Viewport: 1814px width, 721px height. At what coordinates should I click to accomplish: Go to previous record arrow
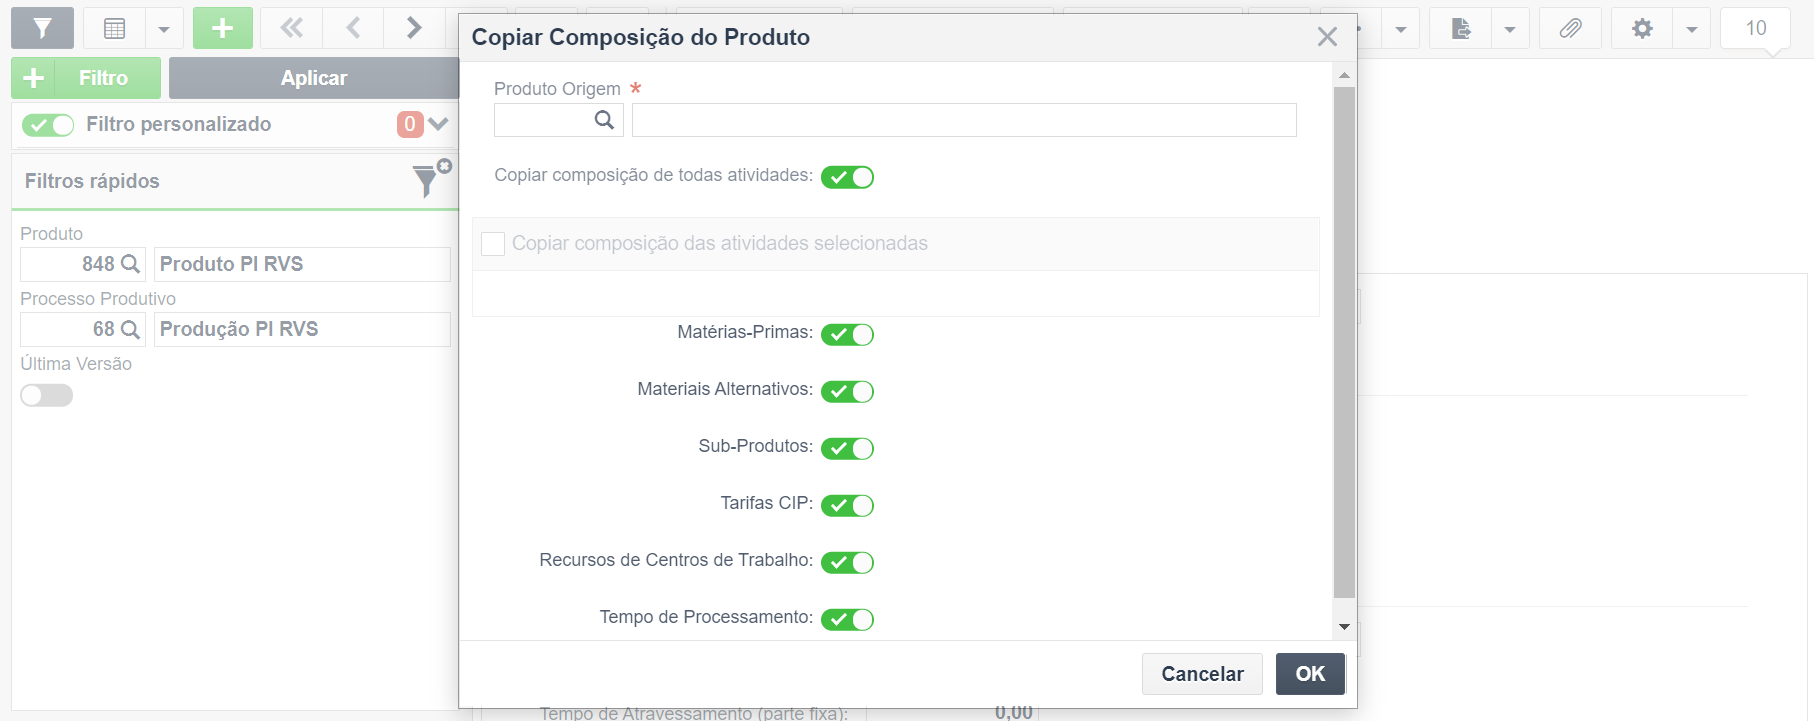pyautogui.click(x=353, y=28)
